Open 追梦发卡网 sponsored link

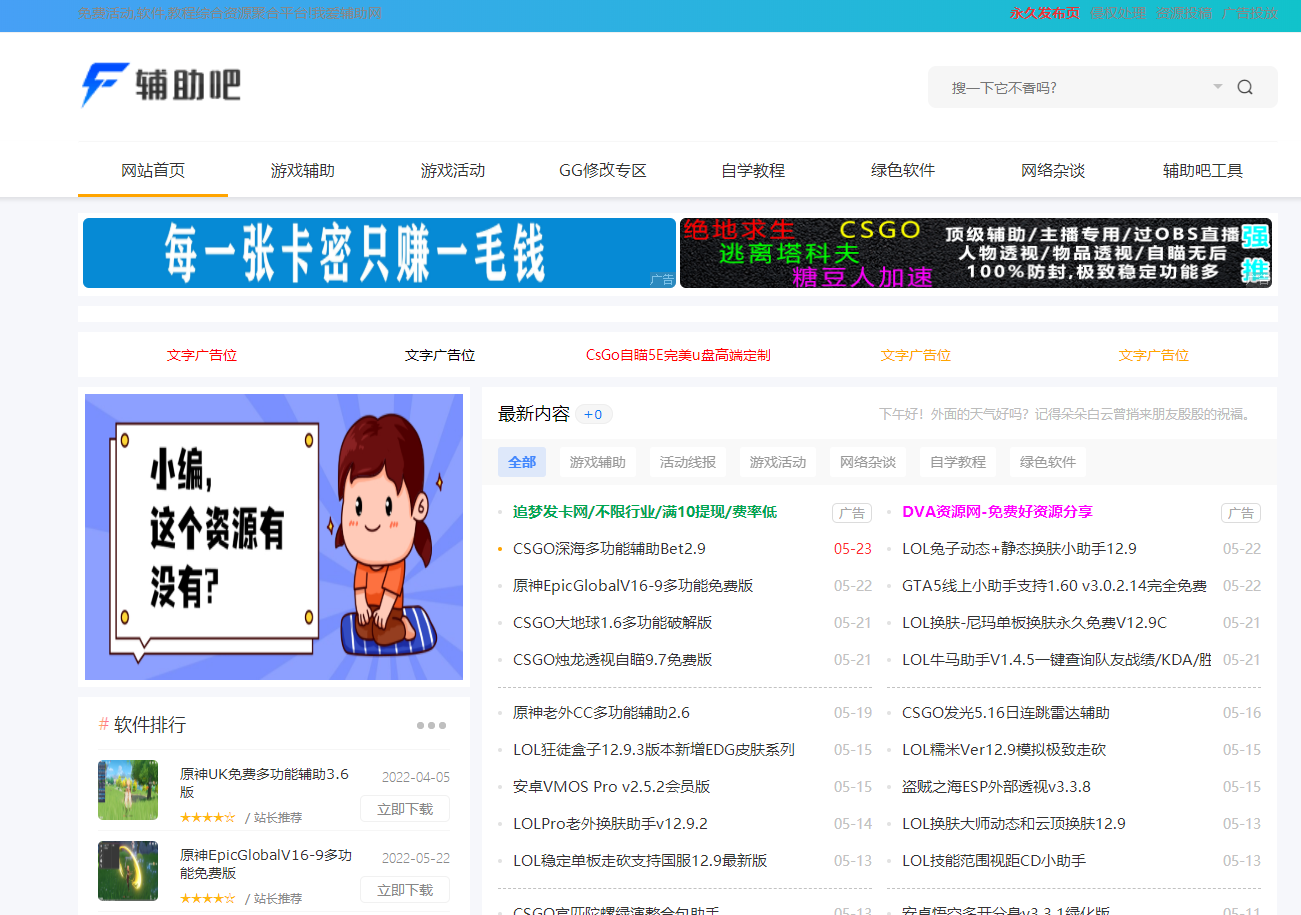click(645, 512)
